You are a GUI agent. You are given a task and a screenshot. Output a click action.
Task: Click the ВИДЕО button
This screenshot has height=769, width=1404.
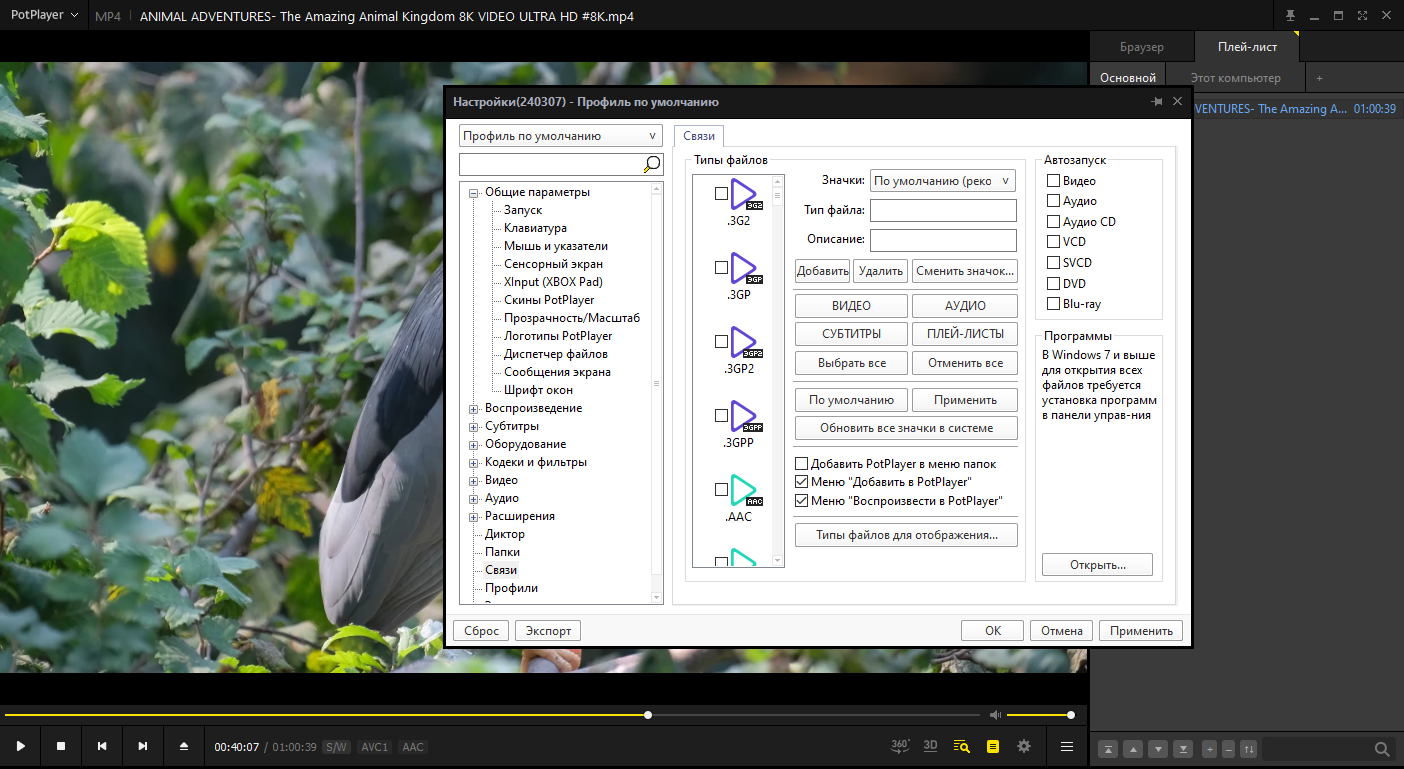coord(851,306)
